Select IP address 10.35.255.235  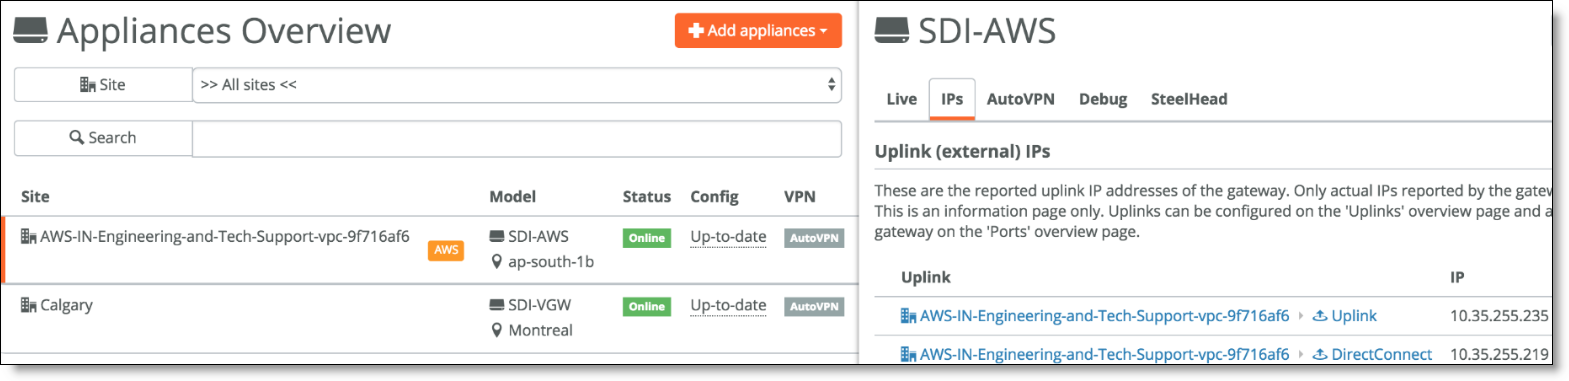[x=1499, y=316]
